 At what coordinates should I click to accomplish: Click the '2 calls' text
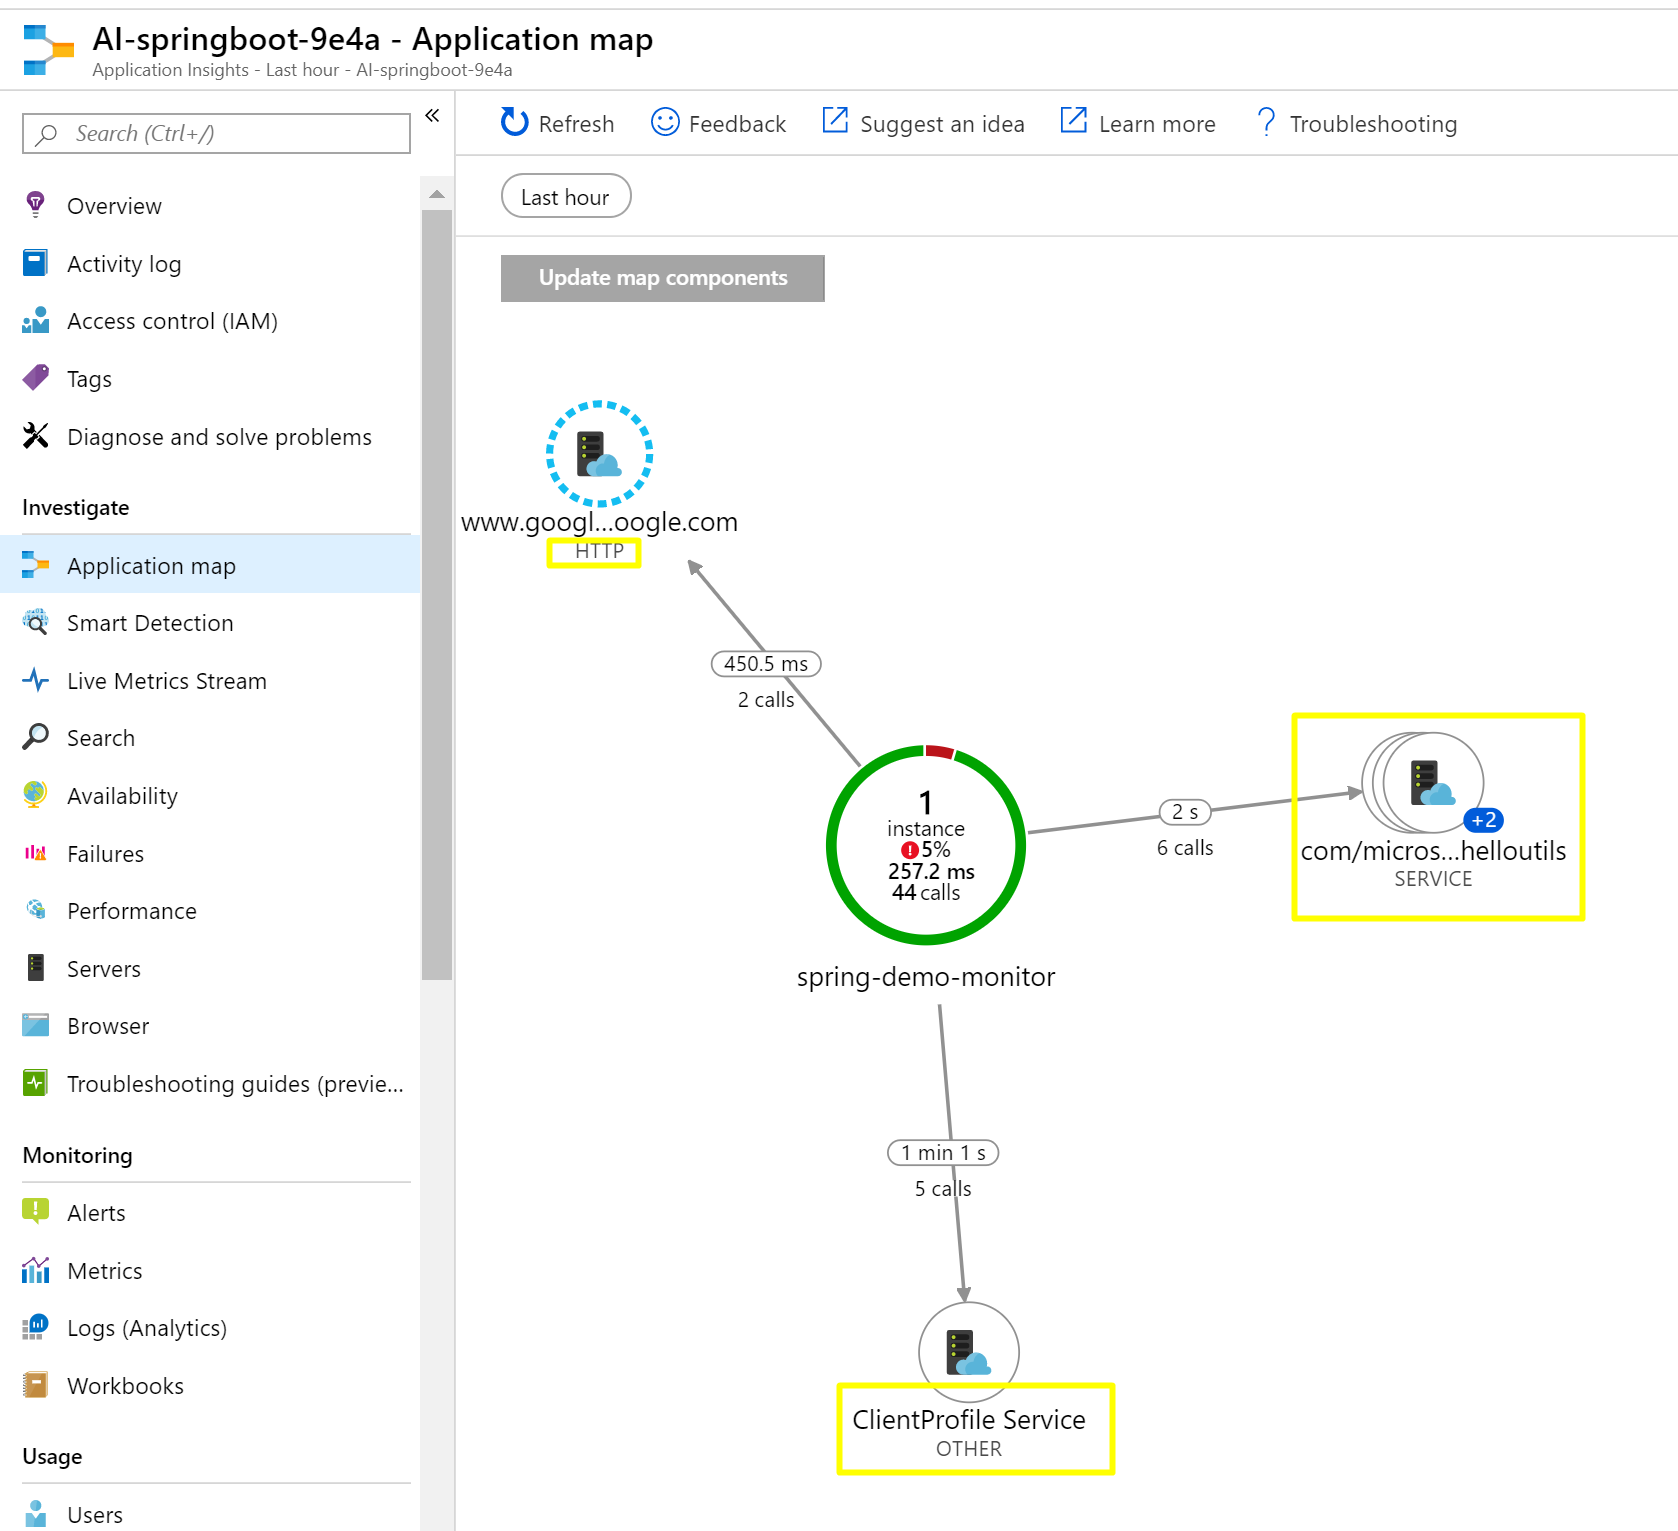pos(766,700)
